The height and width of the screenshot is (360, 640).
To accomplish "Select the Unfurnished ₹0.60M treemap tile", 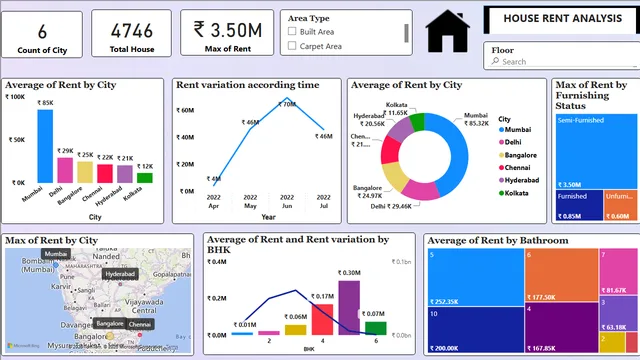I will (x=620, y=205).
